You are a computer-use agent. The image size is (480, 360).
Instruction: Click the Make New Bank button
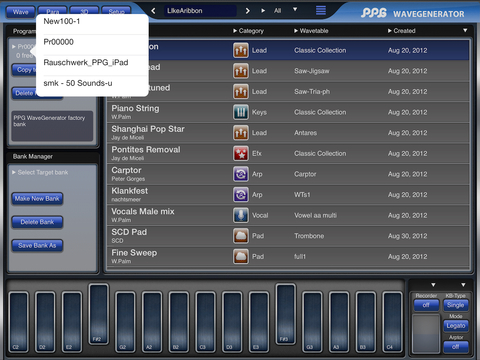[x=37, y=199]
